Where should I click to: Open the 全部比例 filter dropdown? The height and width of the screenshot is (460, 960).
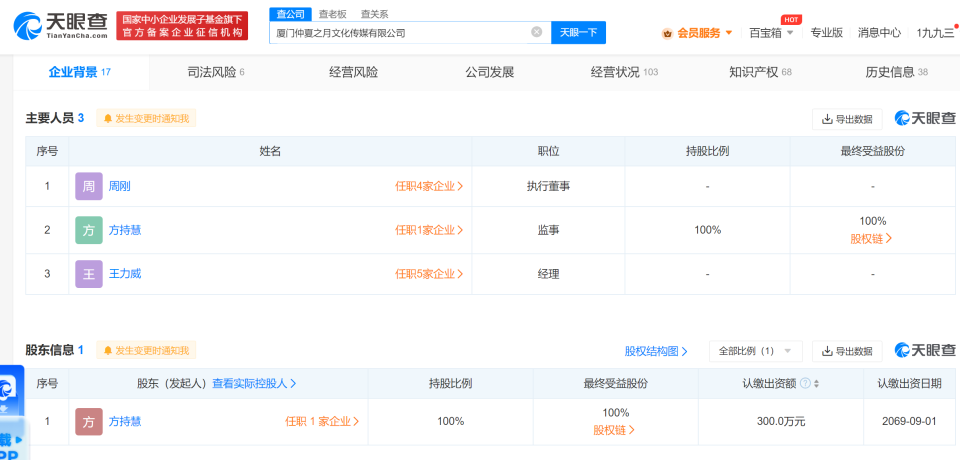click(x=755, y=351)
